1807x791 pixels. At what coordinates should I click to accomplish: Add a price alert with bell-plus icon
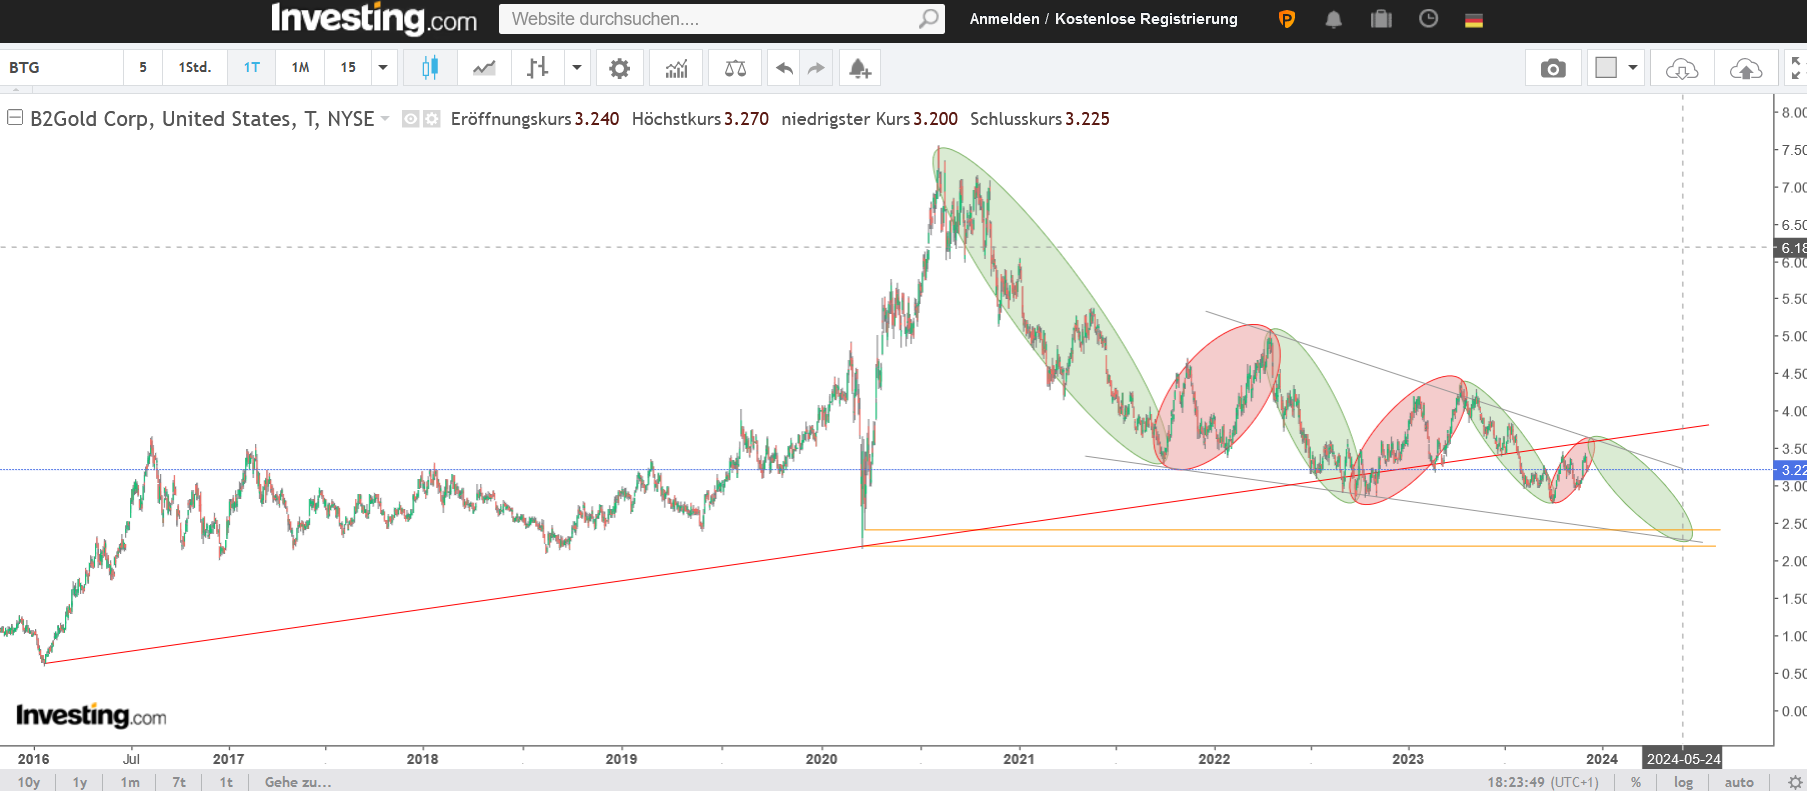pyautogui.click(x=860, y=68)
